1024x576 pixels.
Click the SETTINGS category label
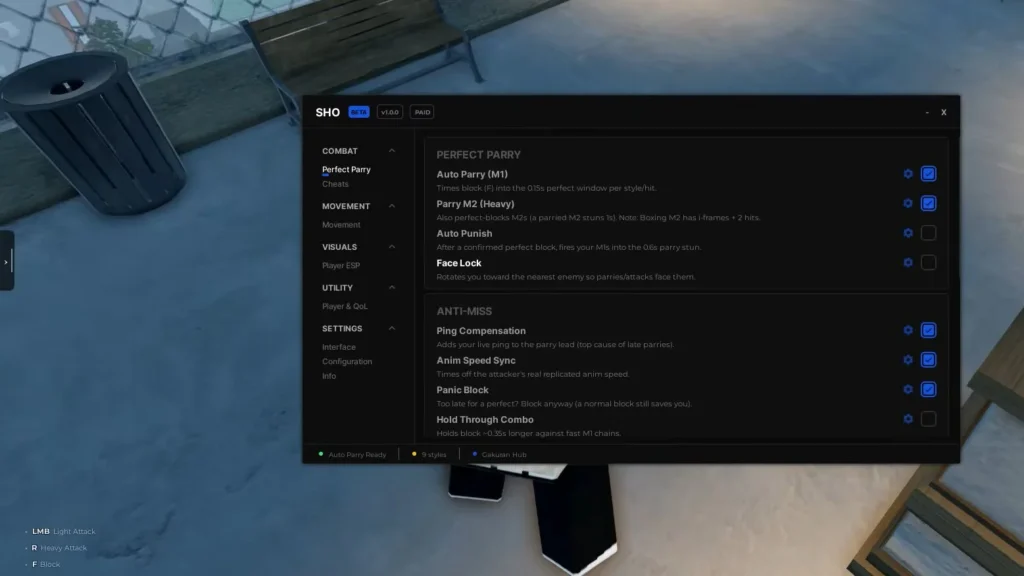coord(342,328)
